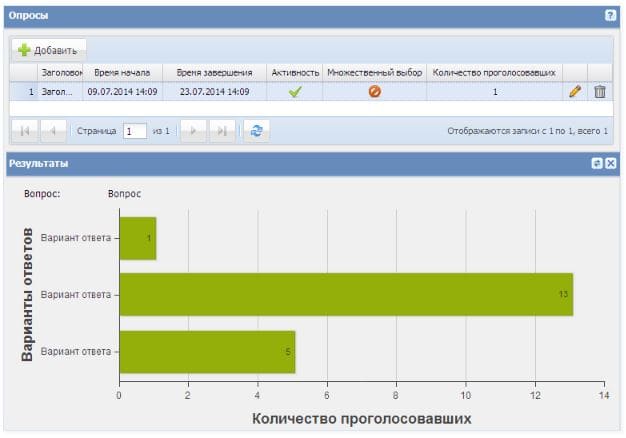
Task: Restore the Результаты panel via header icon
Action: pyautogui.click(x=597, y=162)
